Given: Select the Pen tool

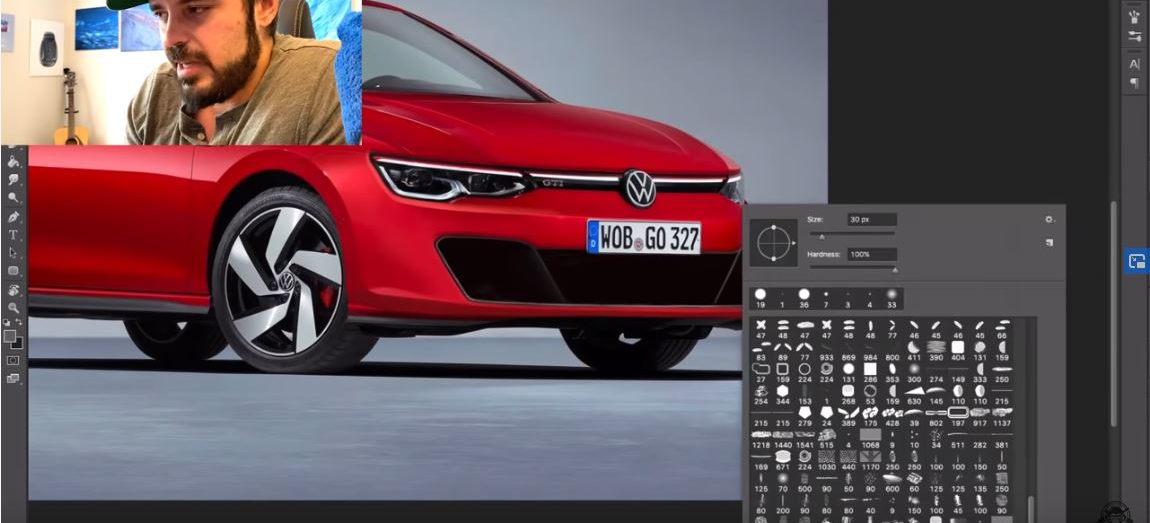Looking at the screenshot, I should [14, 216].
